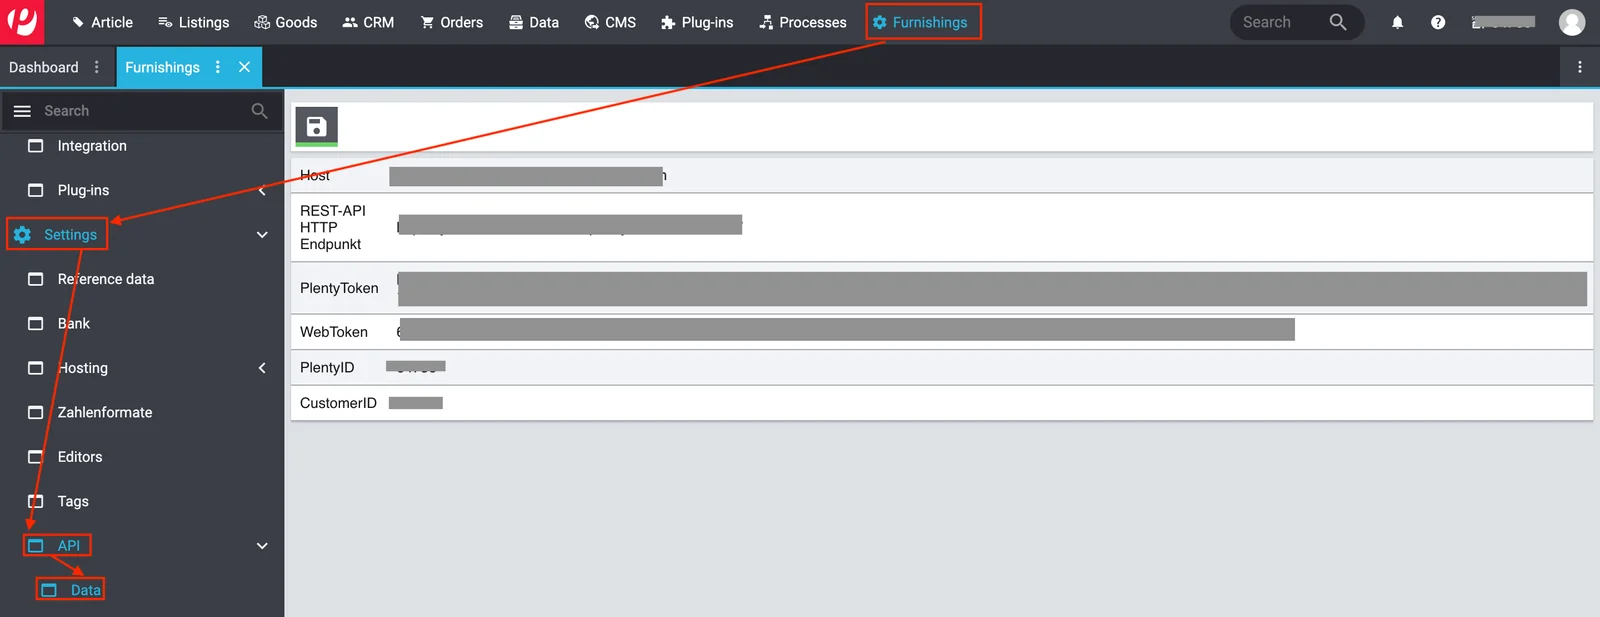Collapse the API chevron
The height and width of the screenshot is (617, 1600).
pyautogui.click(x=262, y=546)
